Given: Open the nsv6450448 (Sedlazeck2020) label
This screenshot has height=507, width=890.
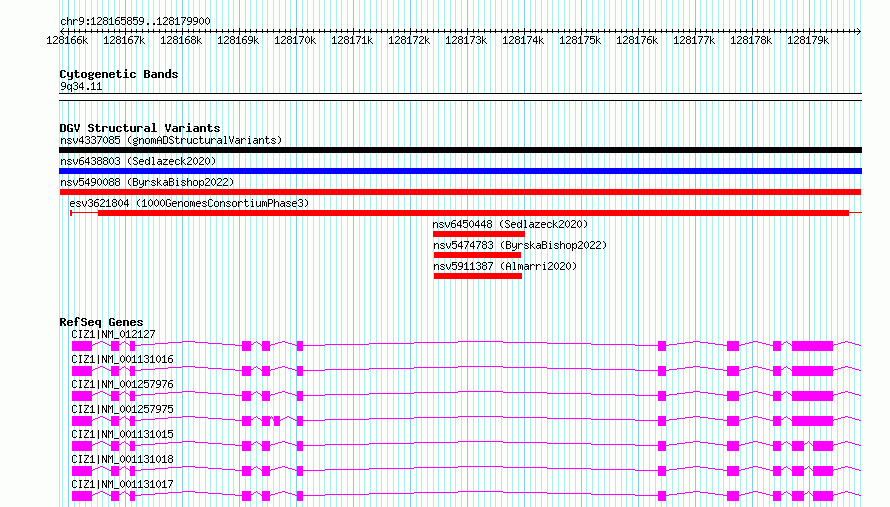Looking at the screenshot, I should [510, 224].
